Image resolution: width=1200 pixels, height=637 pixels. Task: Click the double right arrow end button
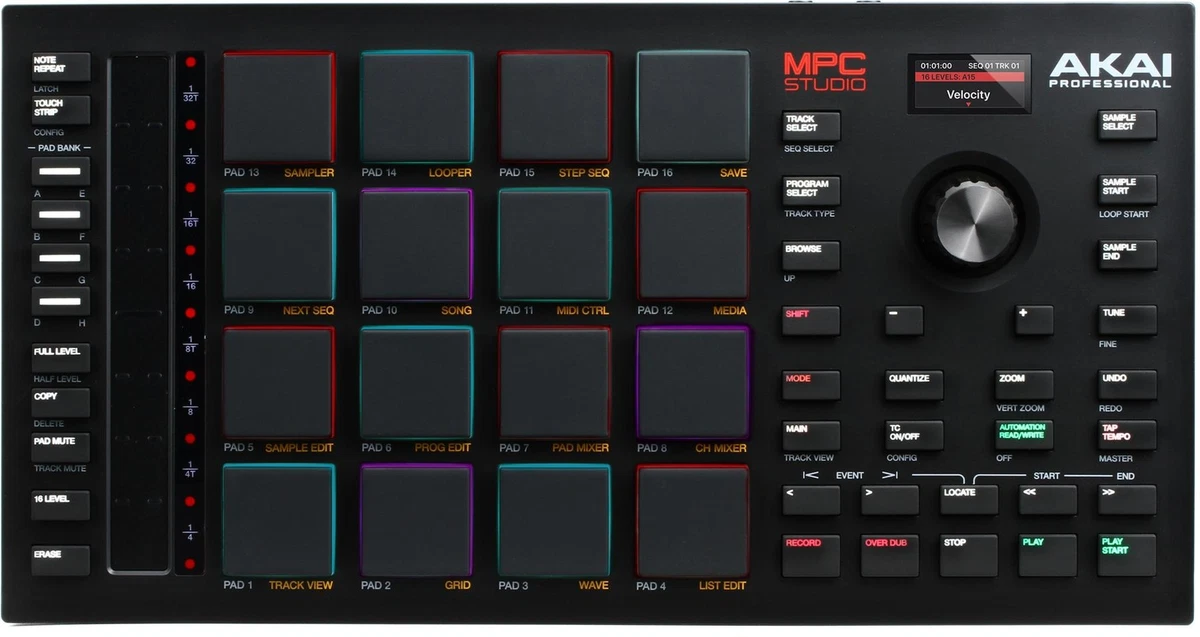coord(1127,500)
